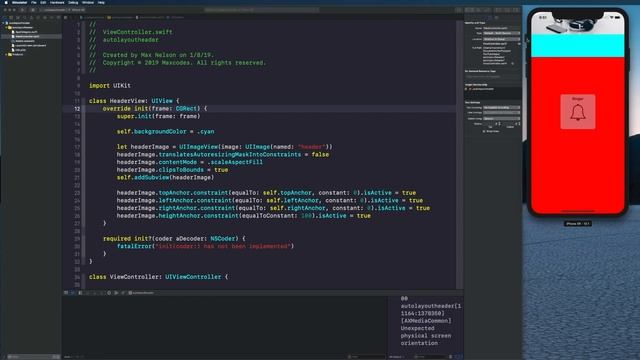Viewport: 640px width, 360px height.
Task: Click the Step Over debug icon
Action: pyautogui.click(x=87, y=293)
